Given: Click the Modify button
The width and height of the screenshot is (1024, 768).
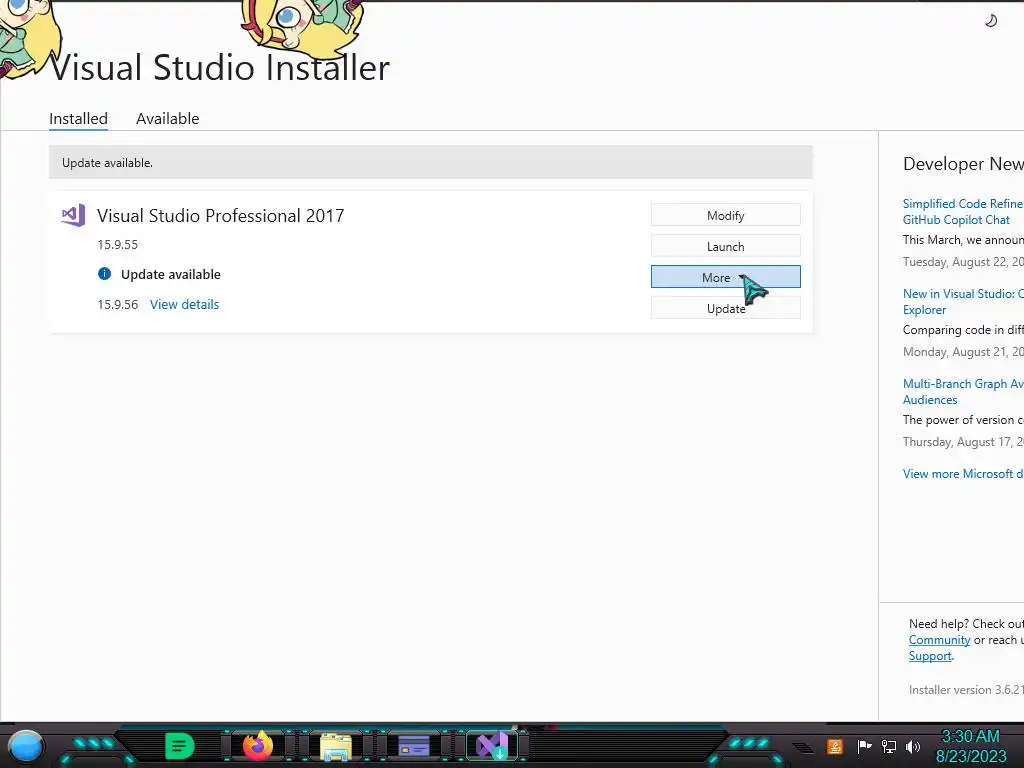Looking at the screenshot, I should pos(726,215).
